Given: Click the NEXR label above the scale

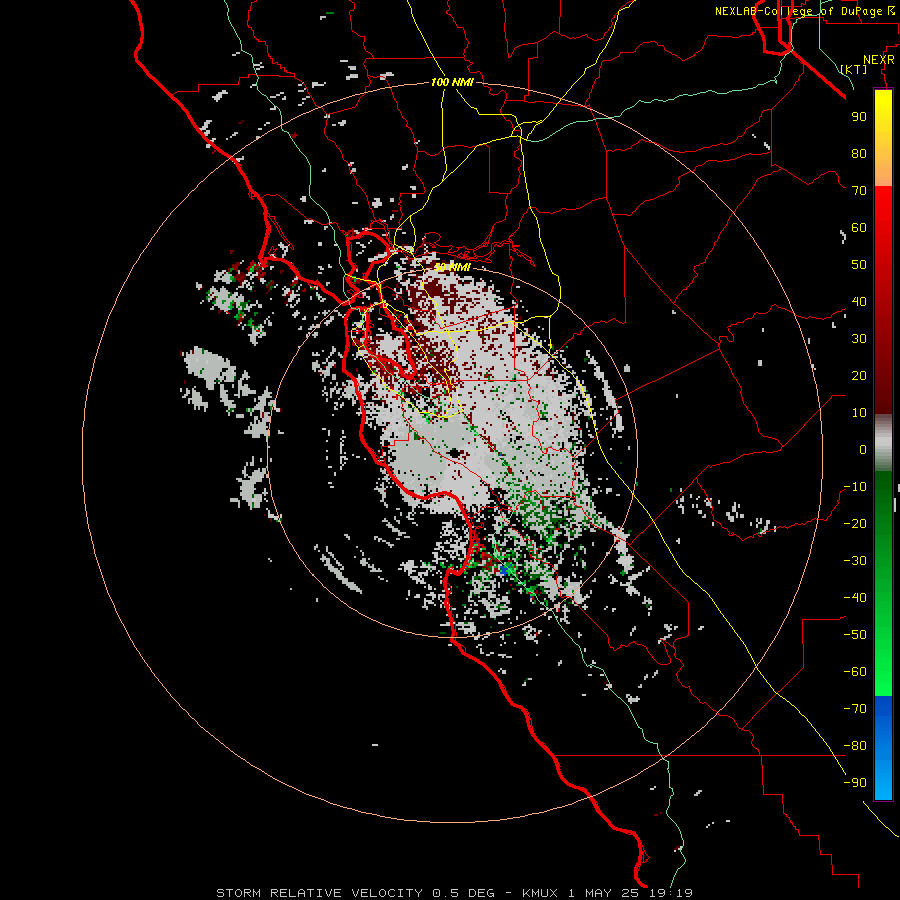Looking at the screenshot, I should [878, 60].
